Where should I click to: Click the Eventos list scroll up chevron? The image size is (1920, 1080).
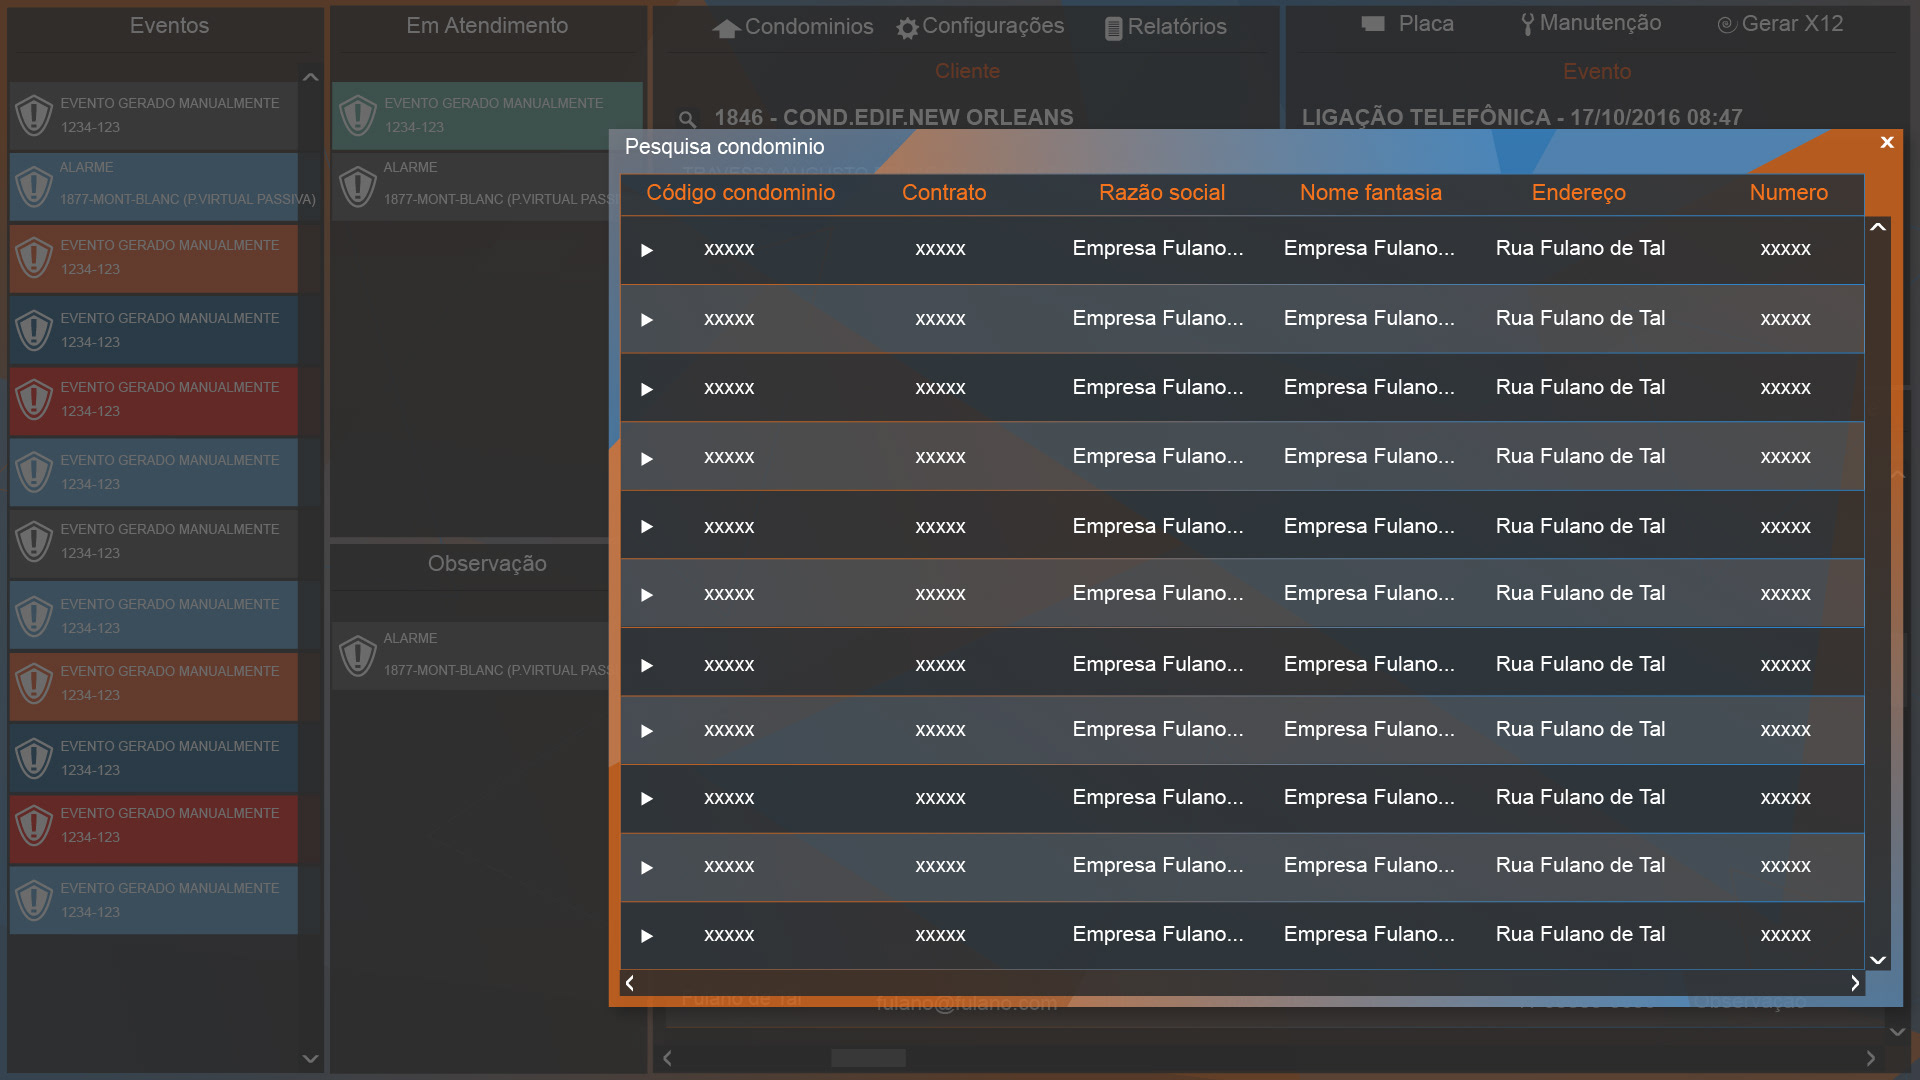pos(310,77)
